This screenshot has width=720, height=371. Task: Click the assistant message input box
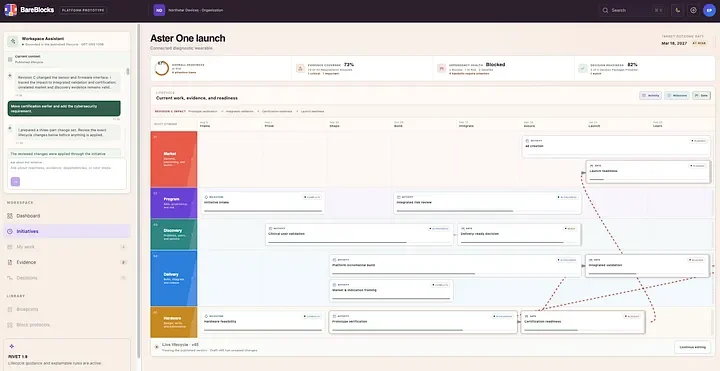(67, 174)
